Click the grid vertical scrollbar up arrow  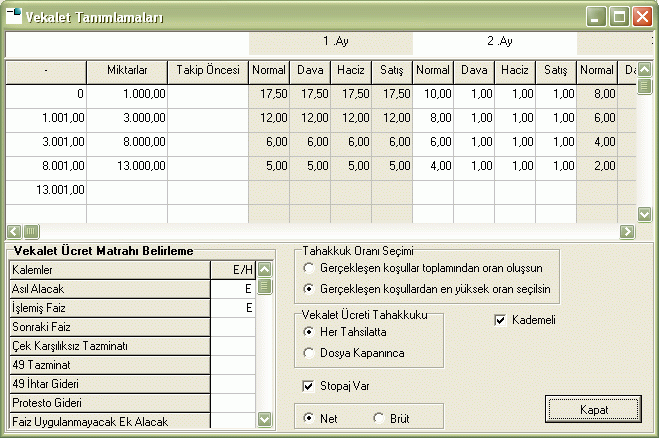644,69
